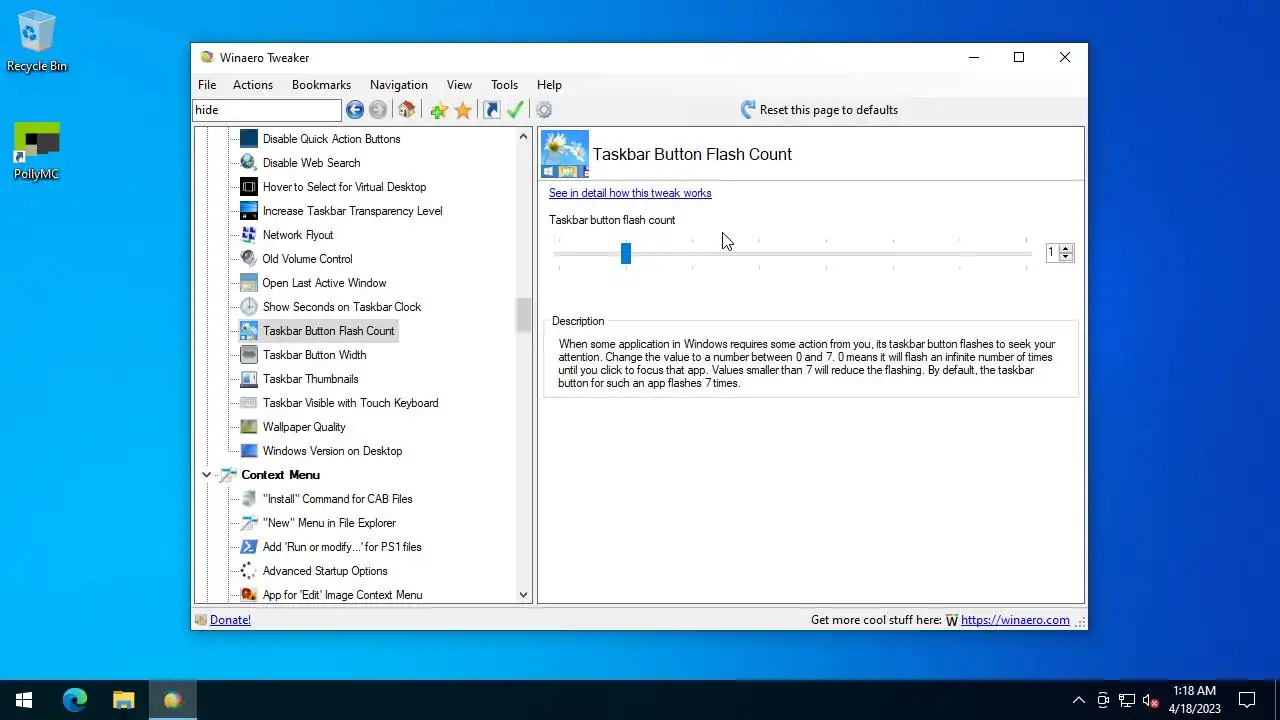Click the speaker volume tray icon
The height and width of the screenshot is (720, 1280).
point(1151,700)
